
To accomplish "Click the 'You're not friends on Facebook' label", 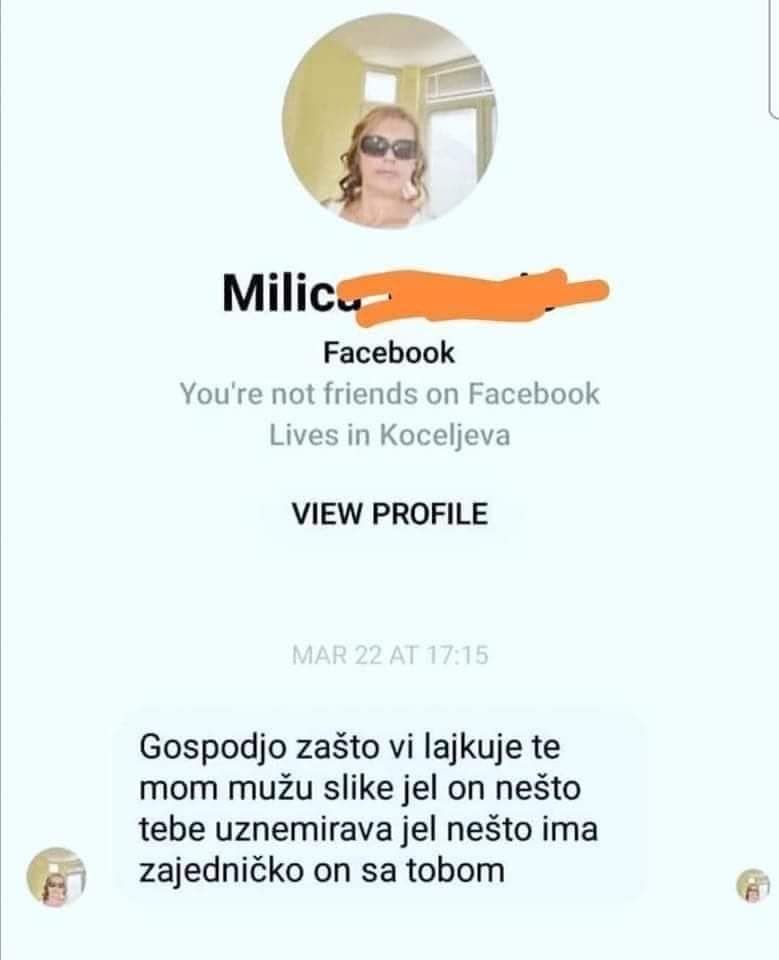I will (x=390, y=394).
